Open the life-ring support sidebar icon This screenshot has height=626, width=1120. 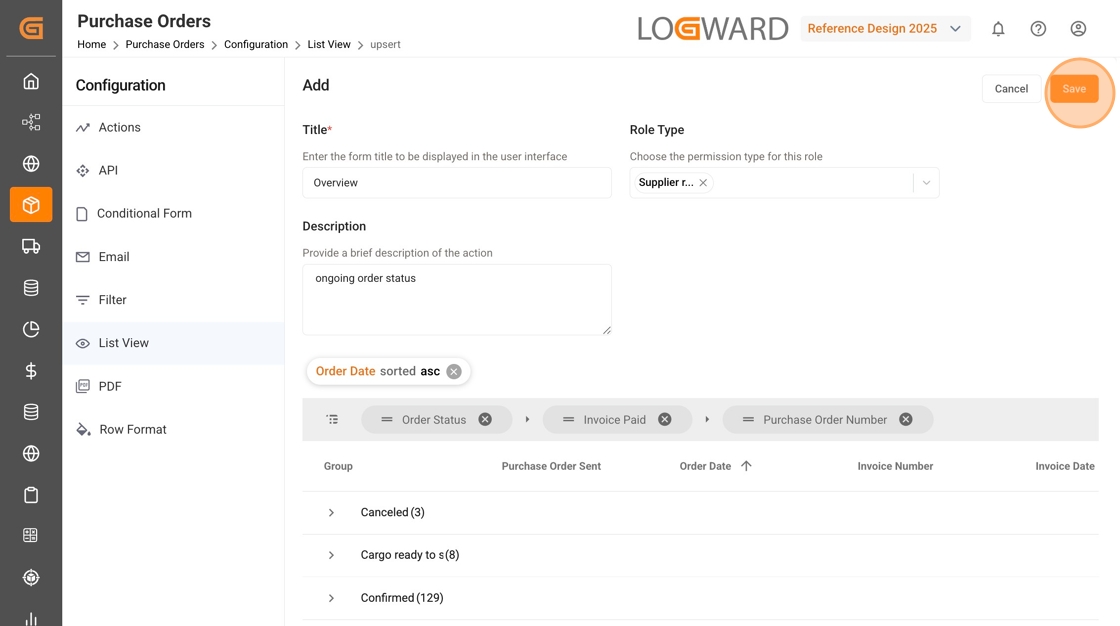[x=31, y=577]
